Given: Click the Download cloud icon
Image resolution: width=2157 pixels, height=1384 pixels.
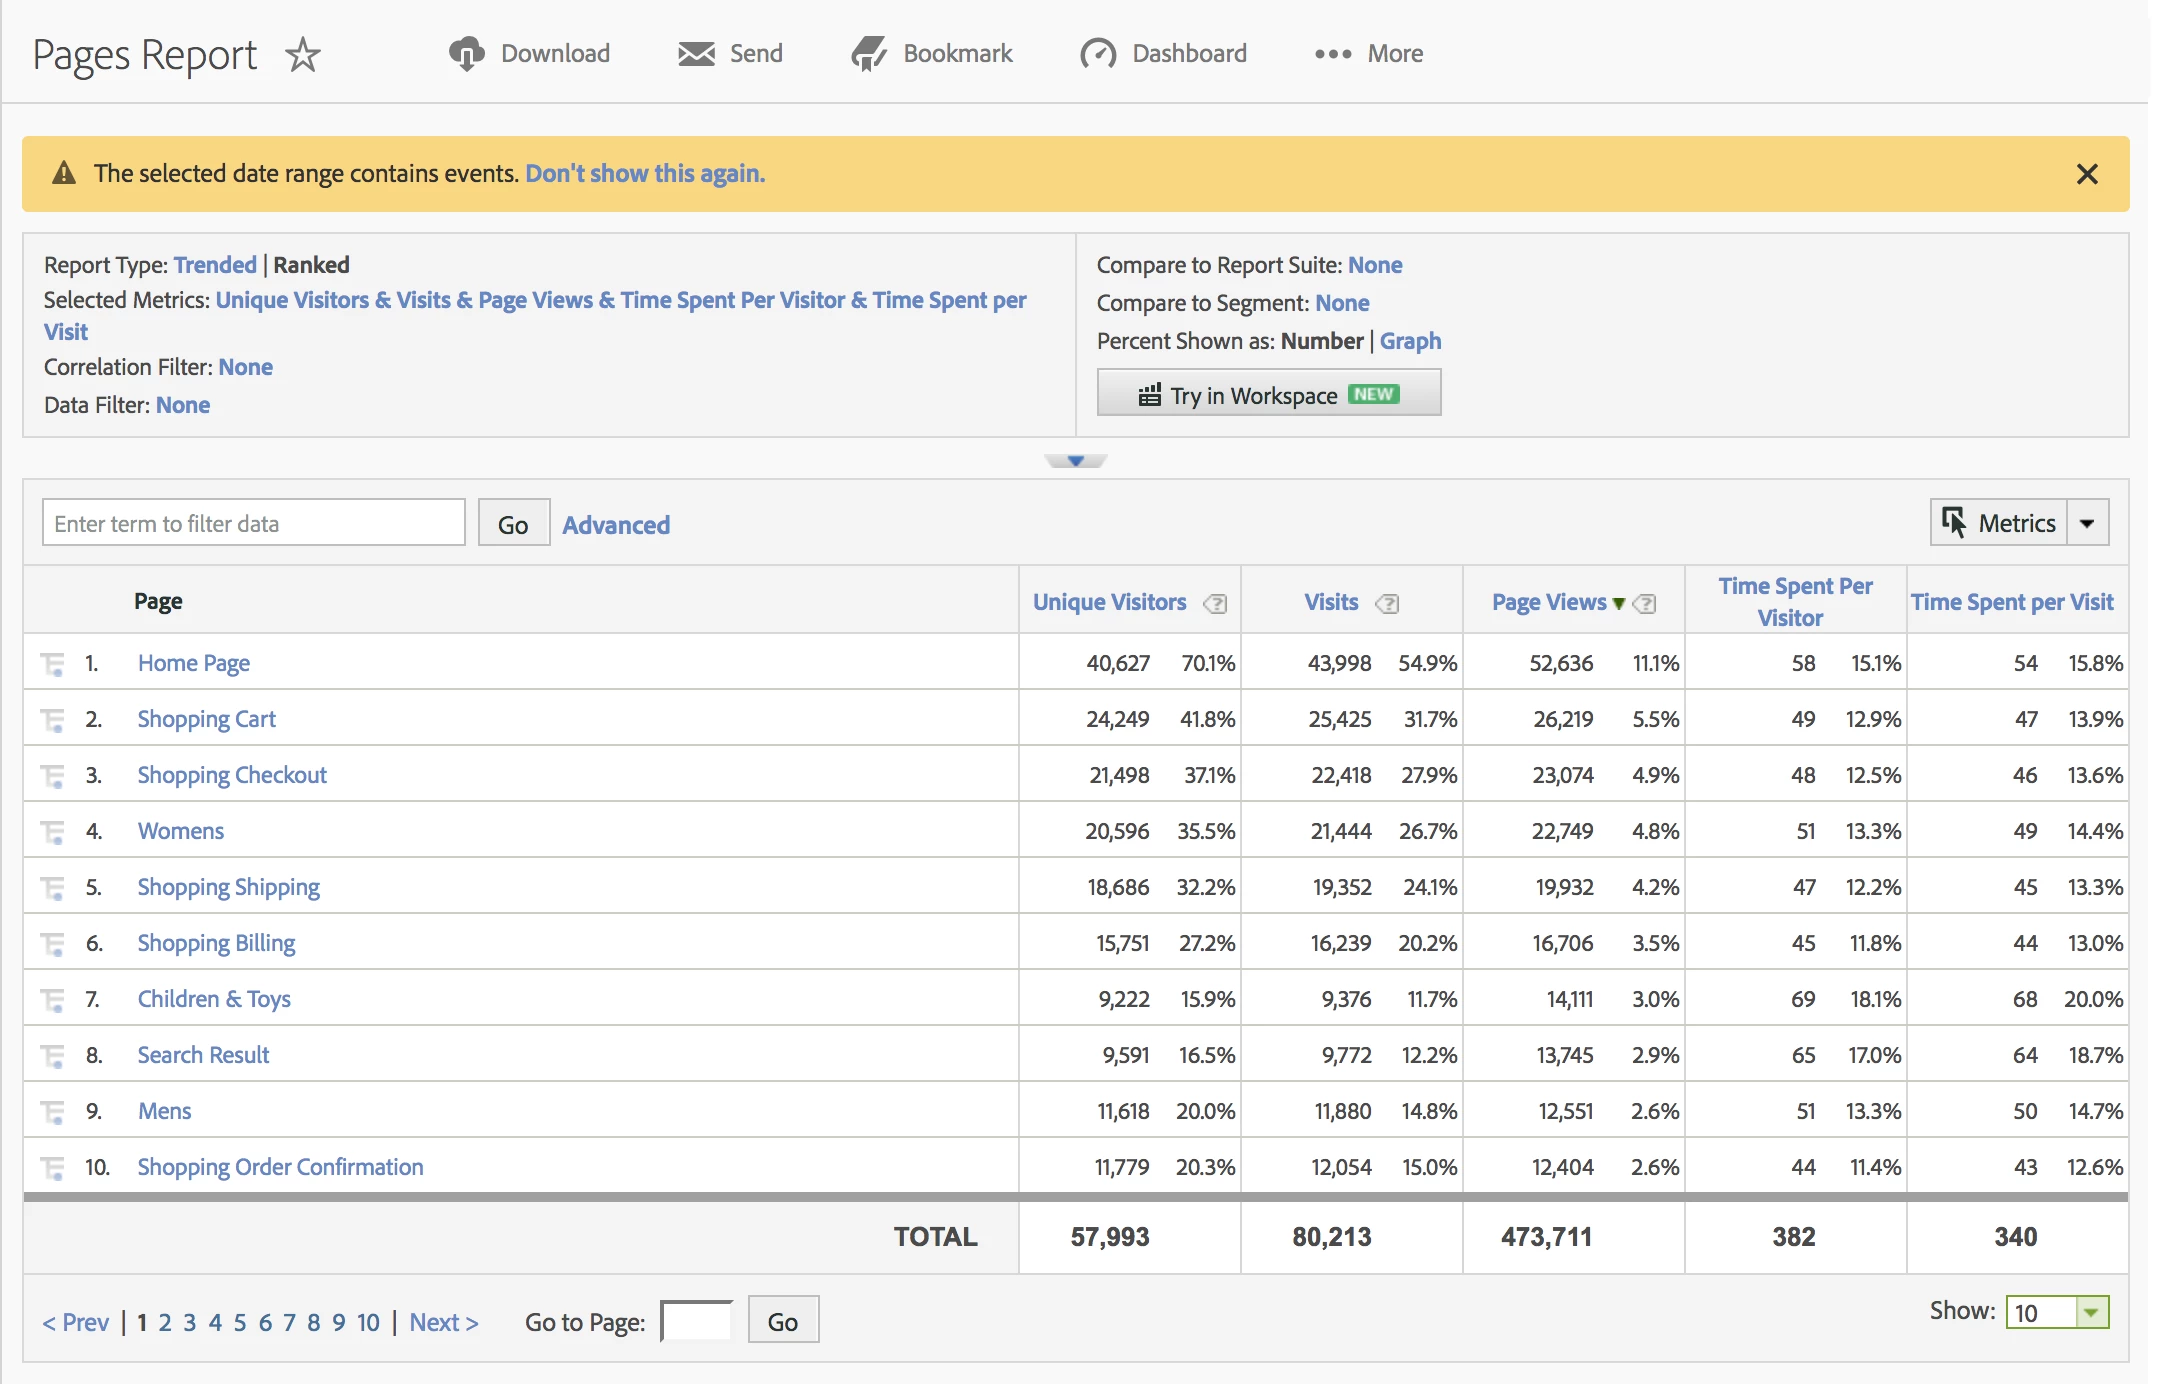Looking at the screenshot, I should 466,54.
